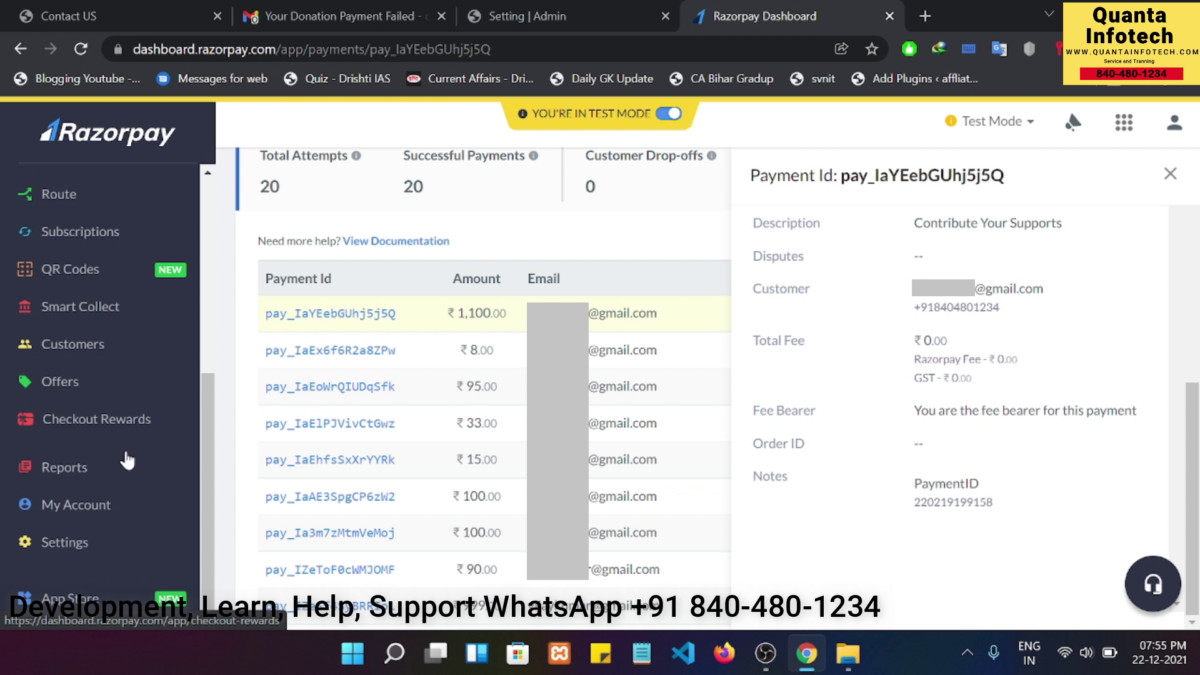
Task: Open Daily GK Update bookmark
Action: [x=600, y=79]
